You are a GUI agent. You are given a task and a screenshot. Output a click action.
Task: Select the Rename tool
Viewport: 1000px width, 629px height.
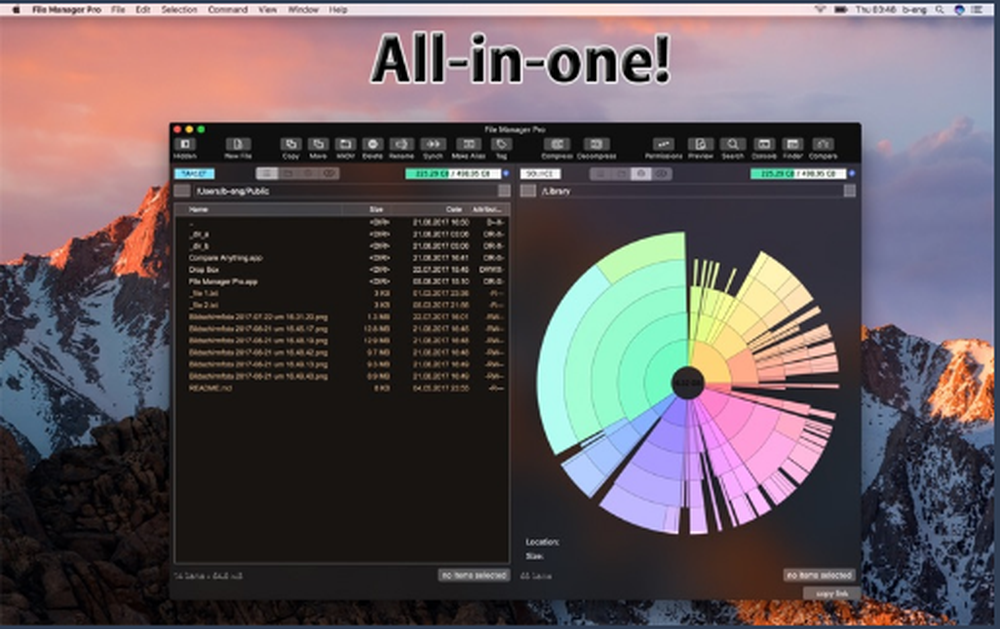tap(400, 146)
